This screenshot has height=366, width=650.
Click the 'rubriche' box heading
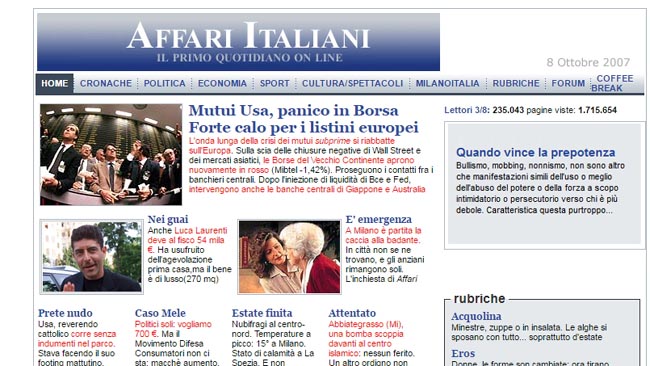(479, 298)
